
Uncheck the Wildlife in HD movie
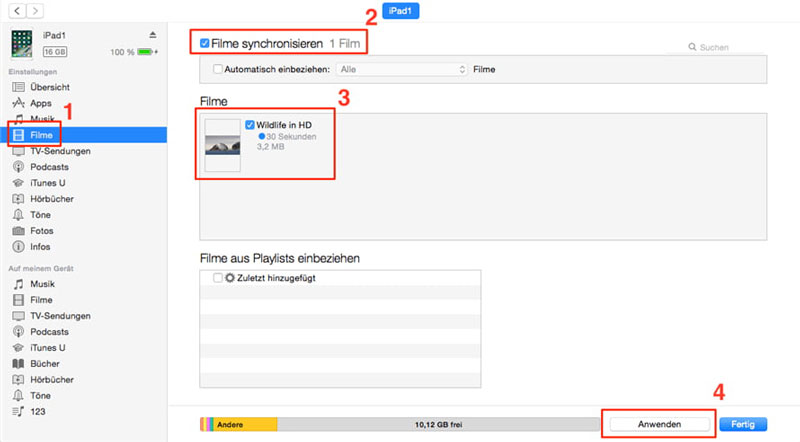click(x=250, y=125)
